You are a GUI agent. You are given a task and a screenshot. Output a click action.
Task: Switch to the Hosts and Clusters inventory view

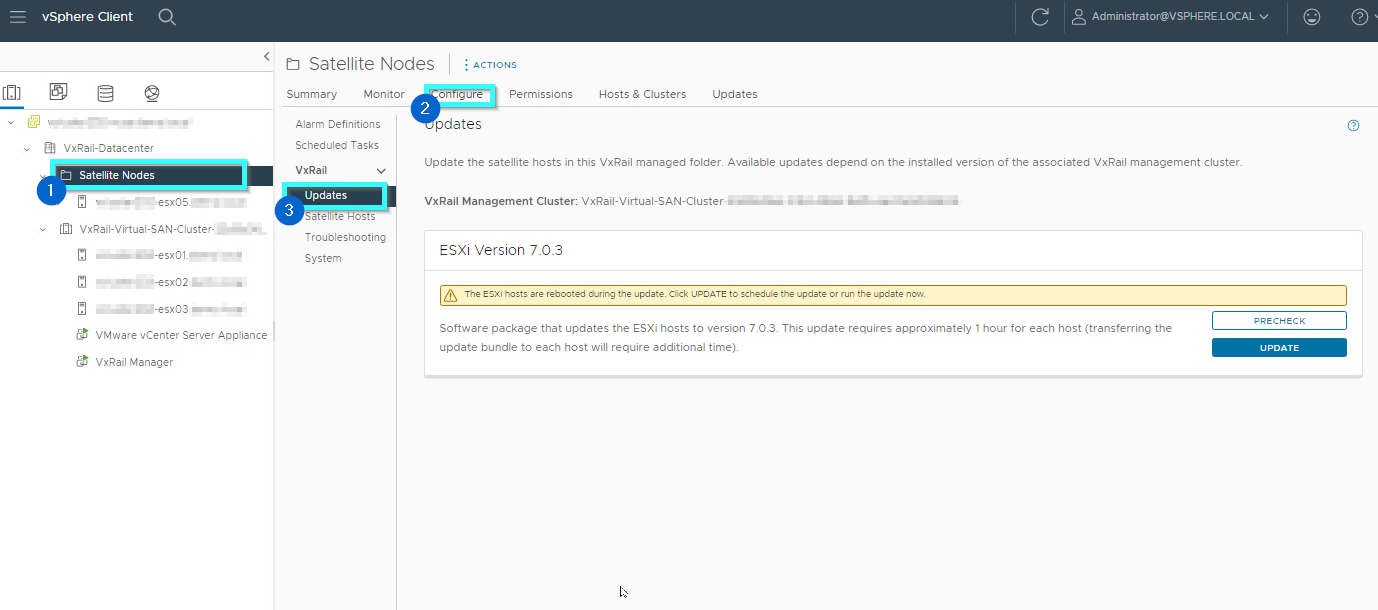[12, 93]
